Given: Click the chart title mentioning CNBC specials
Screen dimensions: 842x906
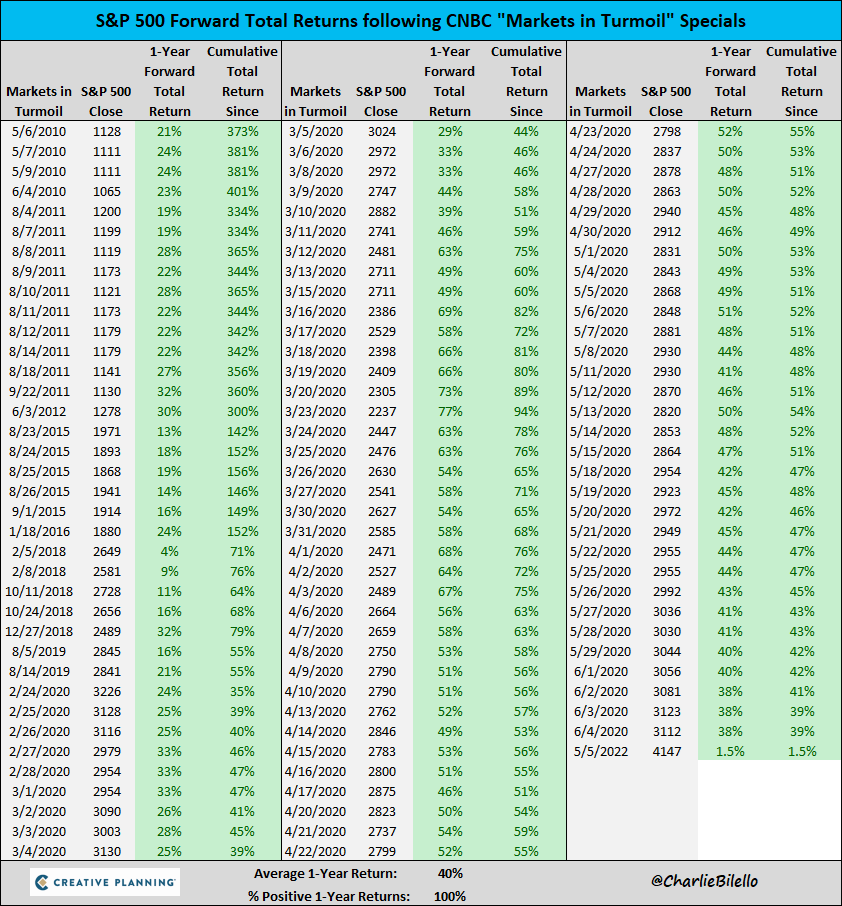Looking at the screenshot, I should pos(421,20).
